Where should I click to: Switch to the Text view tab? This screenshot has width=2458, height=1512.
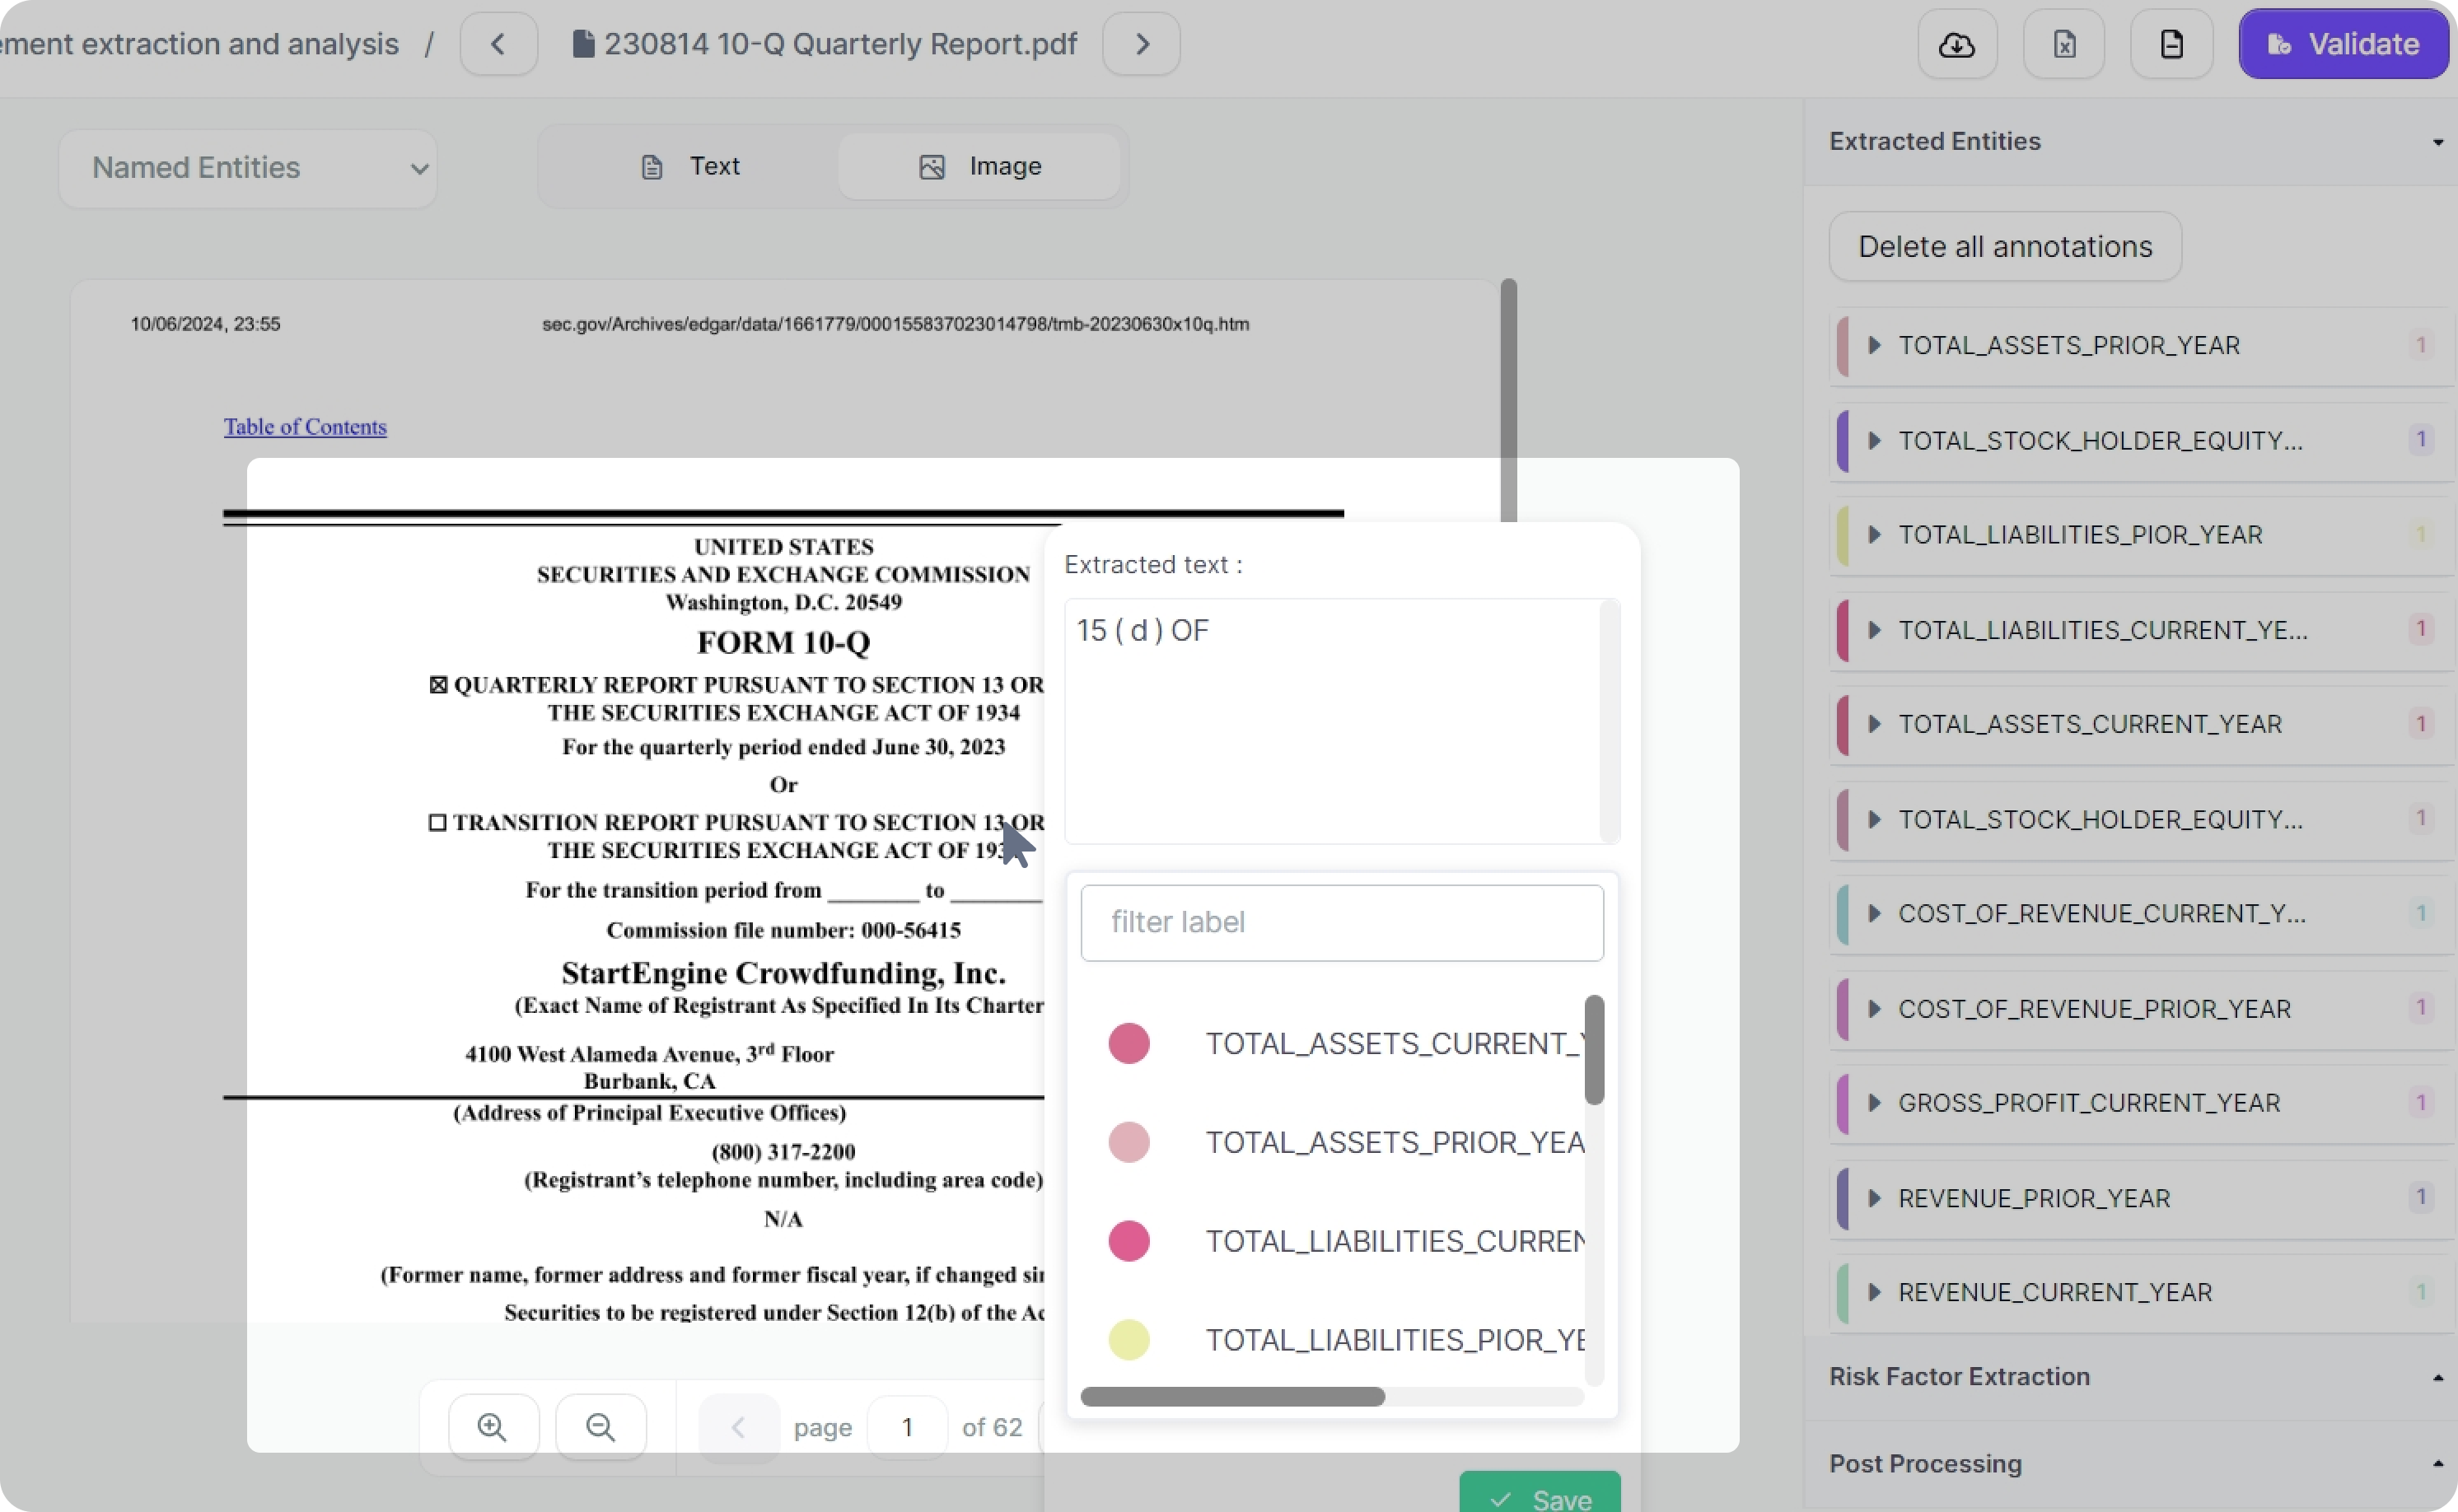tap(690, 166)
